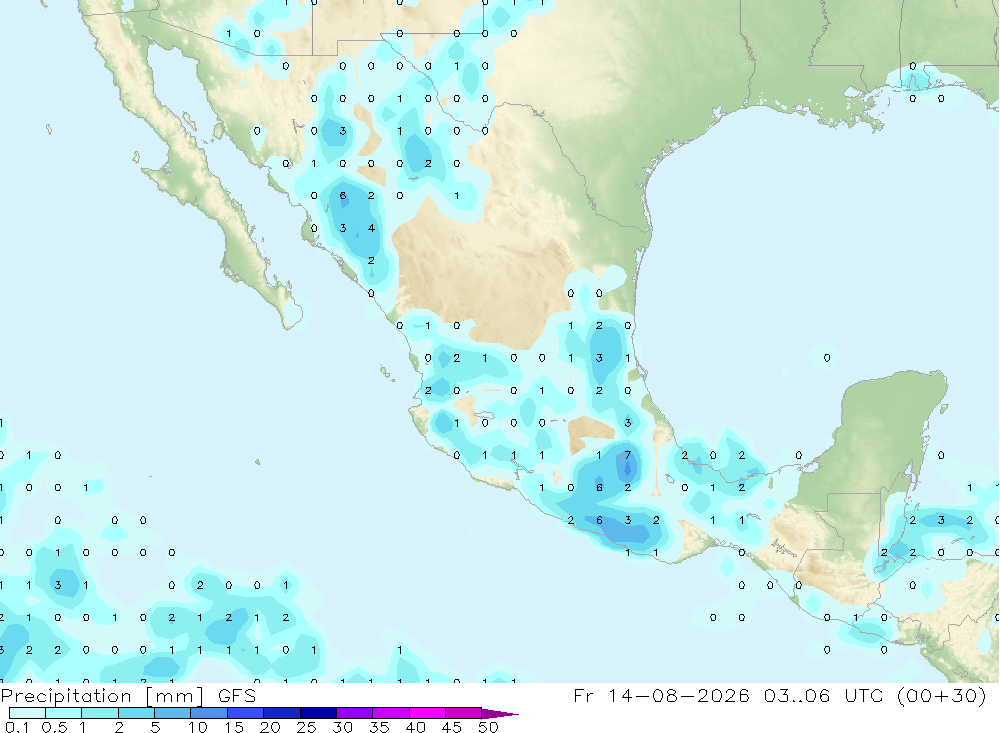Click the over-50 mm legend arrow tip
1000x733 pixels.
click(x=500, y=714)
